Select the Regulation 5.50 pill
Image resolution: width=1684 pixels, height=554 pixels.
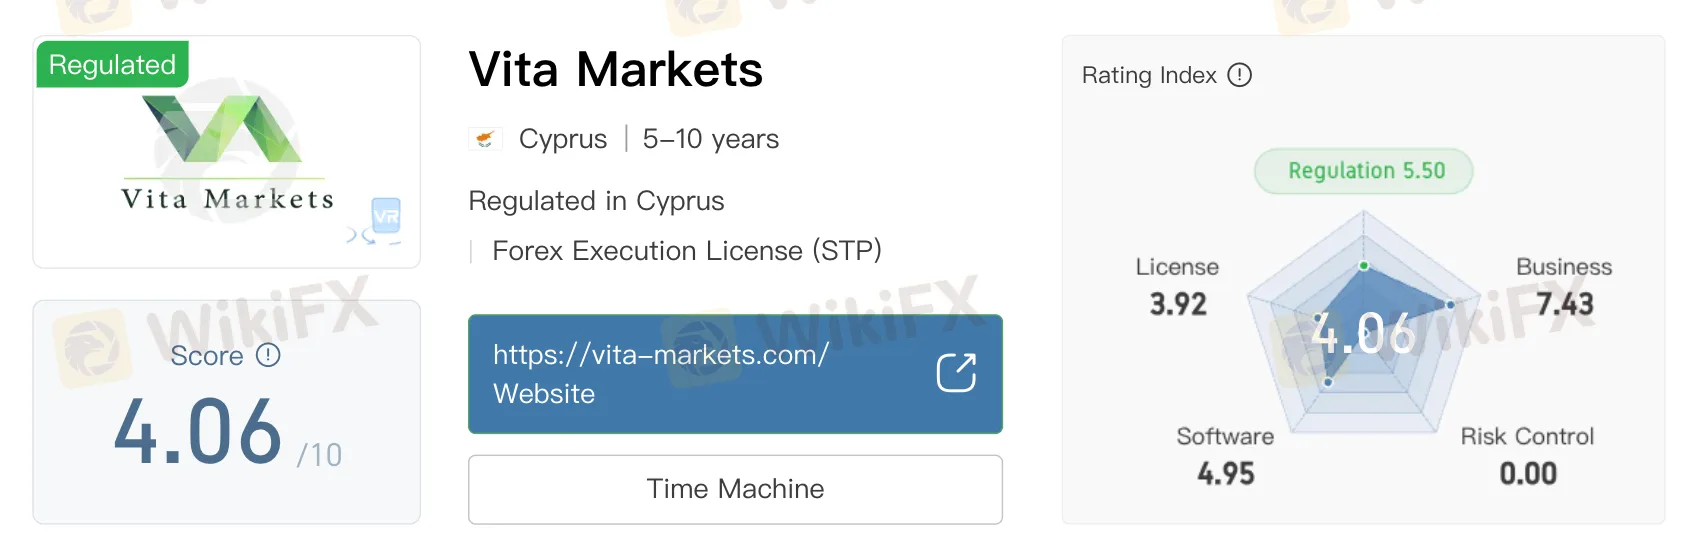[x=1364, y=171]
